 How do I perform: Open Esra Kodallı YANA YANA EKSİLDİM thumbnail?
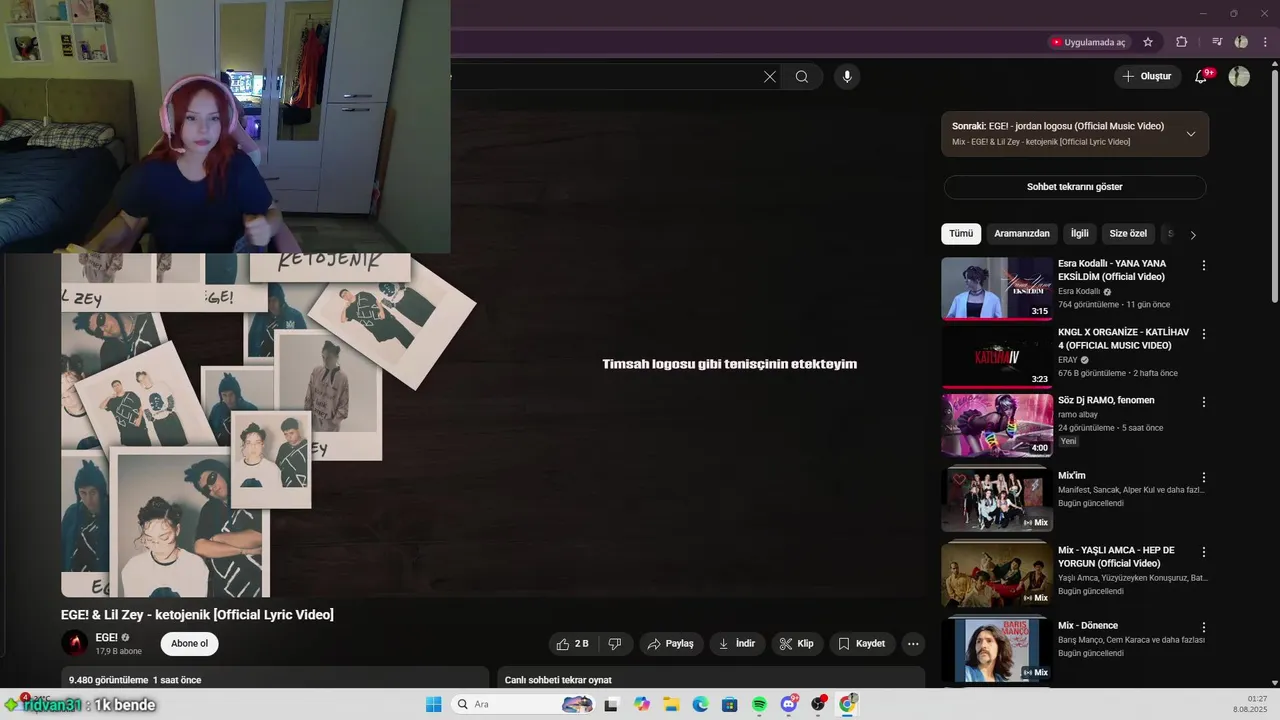[996, 289]
